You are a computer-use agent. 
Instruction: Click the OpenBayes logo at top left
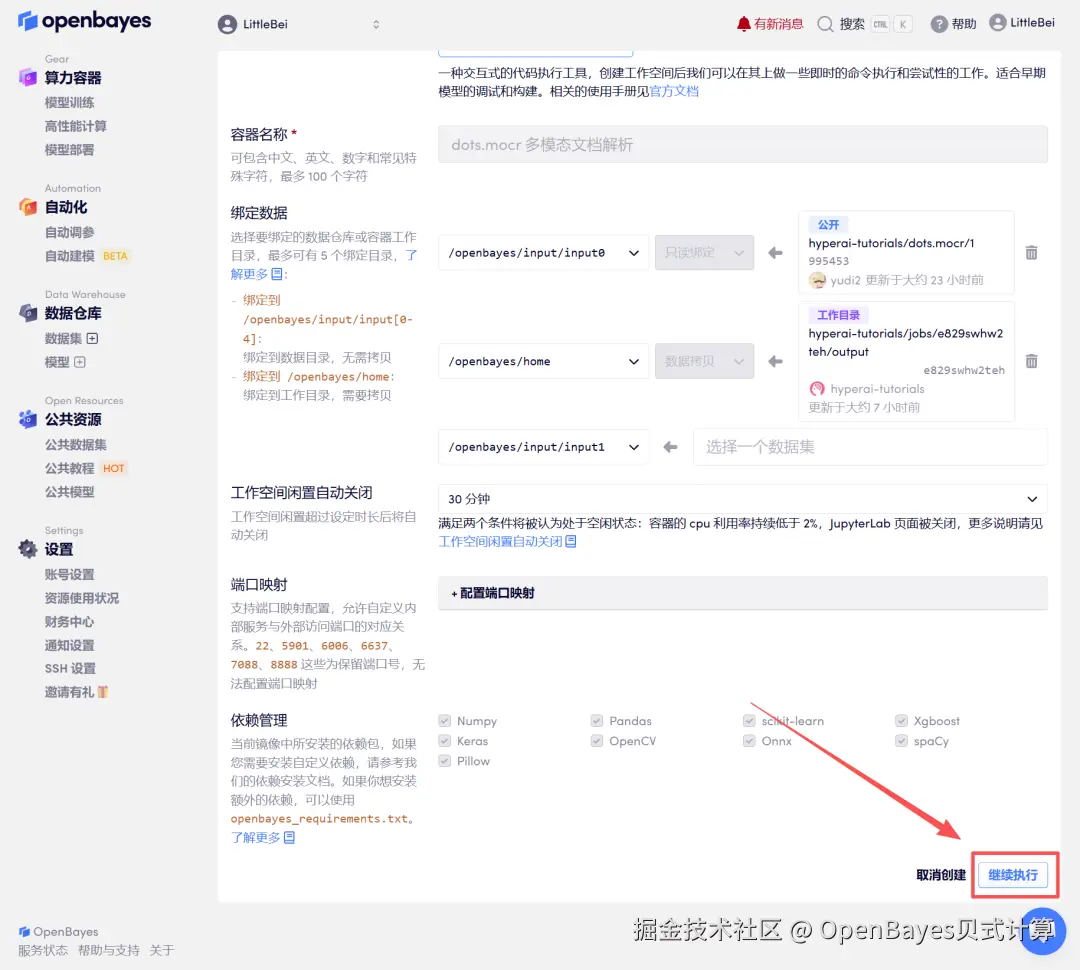[x=84, y=21]
